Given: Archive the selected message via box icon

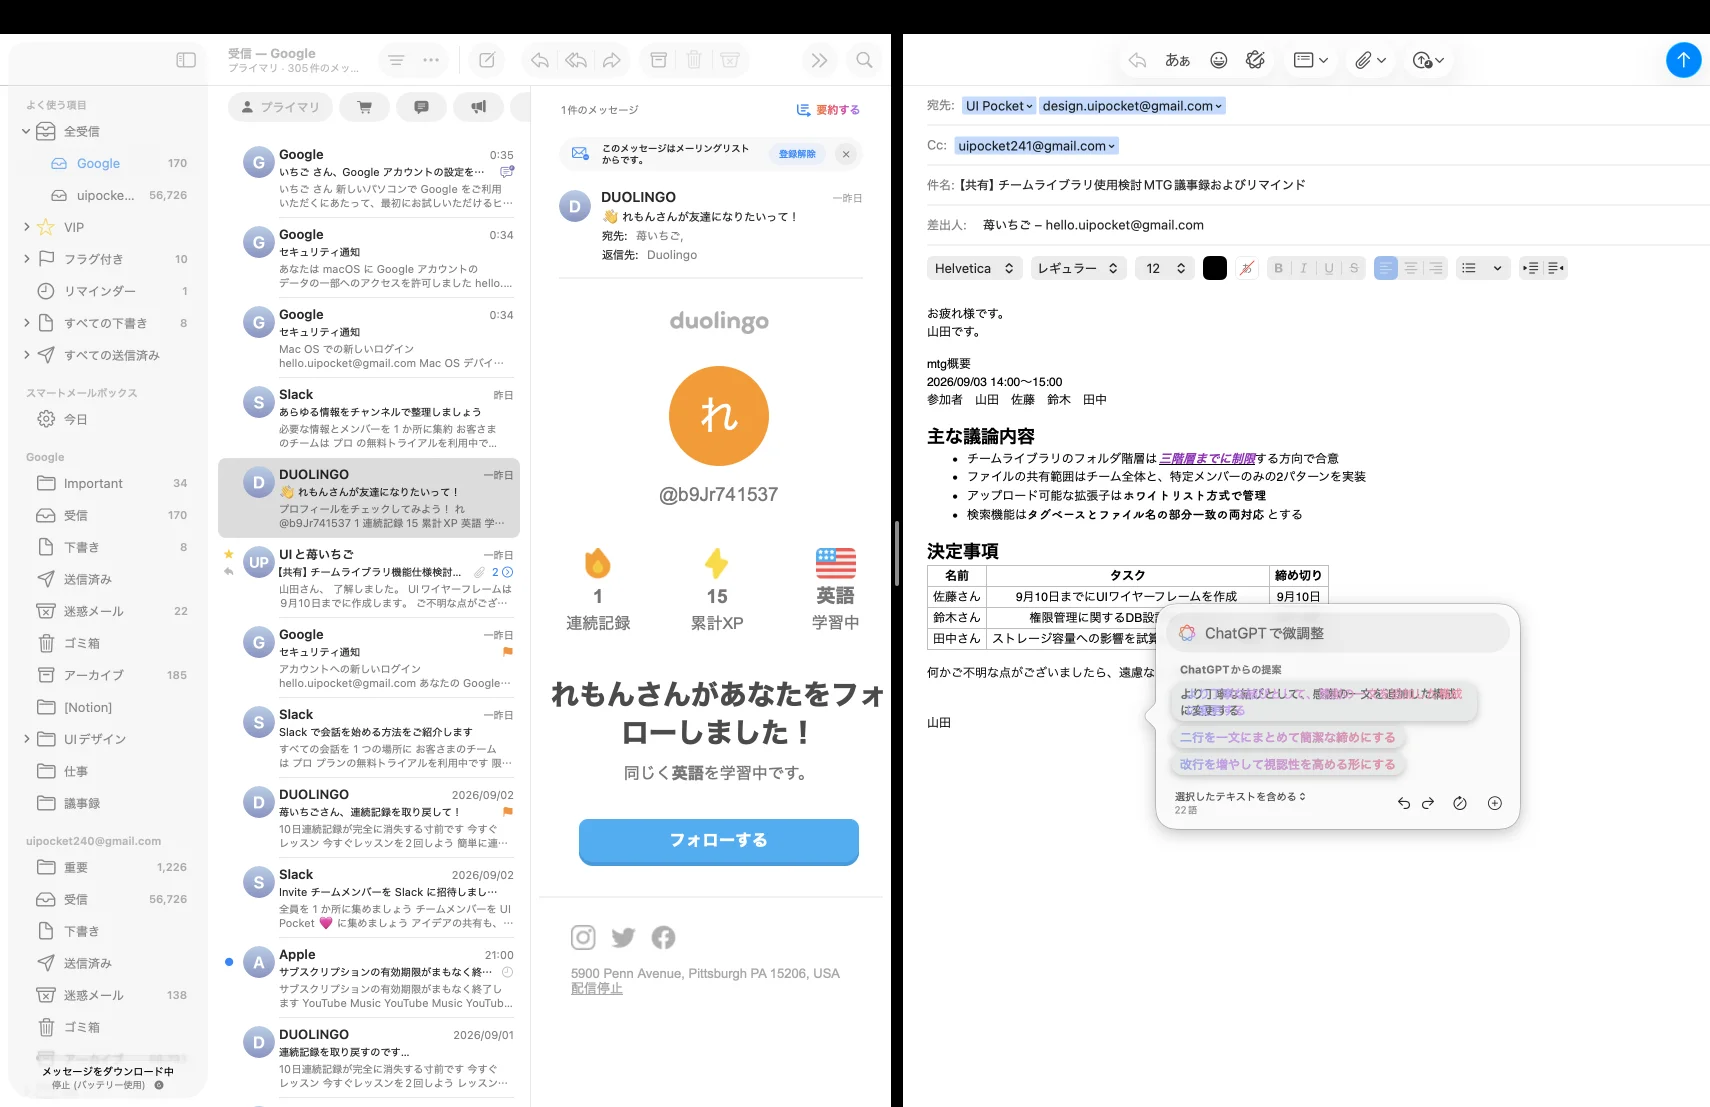Looking at the screenshot, I should [x=658, y=60].
